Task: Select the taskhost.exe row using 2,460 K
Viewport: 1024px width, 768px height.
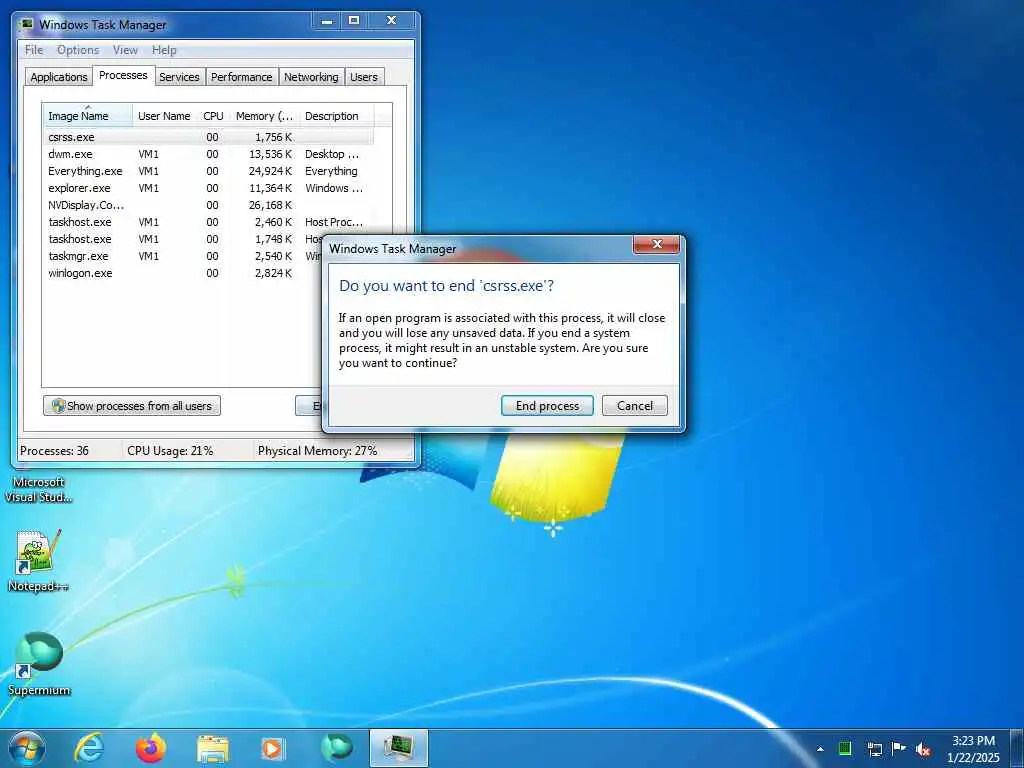Action: pos(208,222)
